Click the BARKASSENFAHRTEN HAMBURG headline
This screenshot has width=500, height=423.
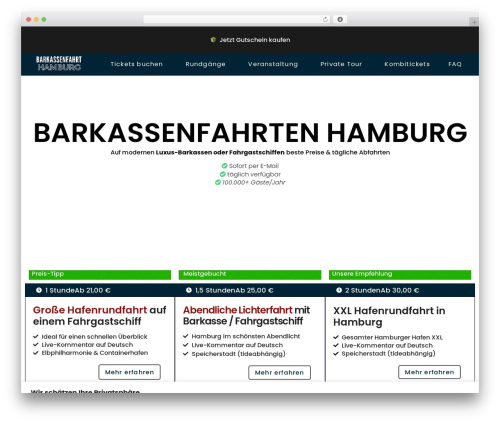click(x=250, y=133)
